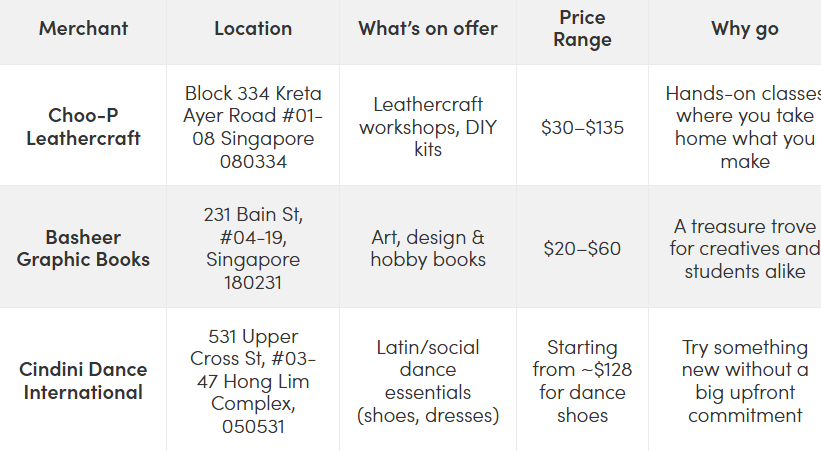Click the Leathercraft workshops, DIY kits cell

click(x=428, y=127)
